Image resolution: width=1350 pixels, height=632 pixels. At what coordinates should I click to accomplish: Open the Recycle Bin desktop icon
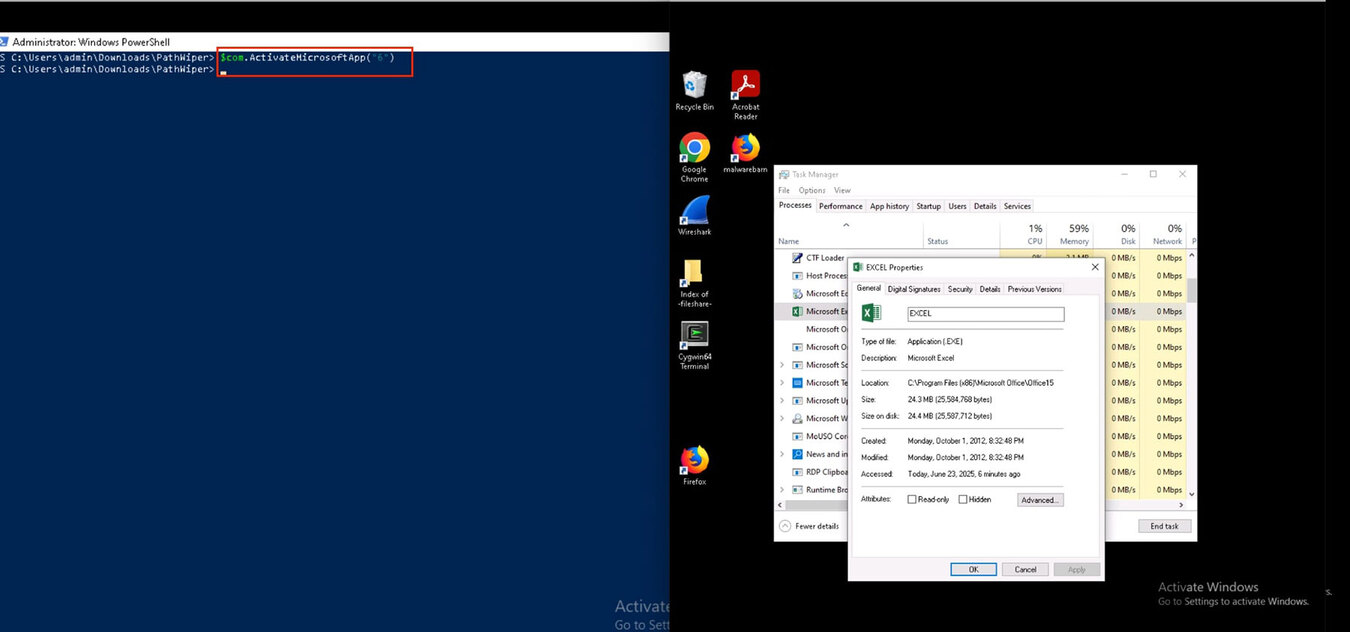click(694, 85)
